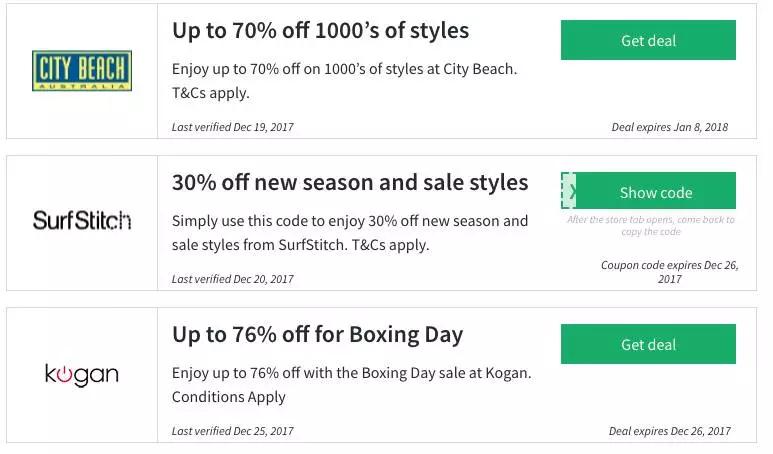This screenshot has width=773, height=454.
Task: Open the "Up to 70% off 1000's of styles" title
Action: [x=320, y=31]
